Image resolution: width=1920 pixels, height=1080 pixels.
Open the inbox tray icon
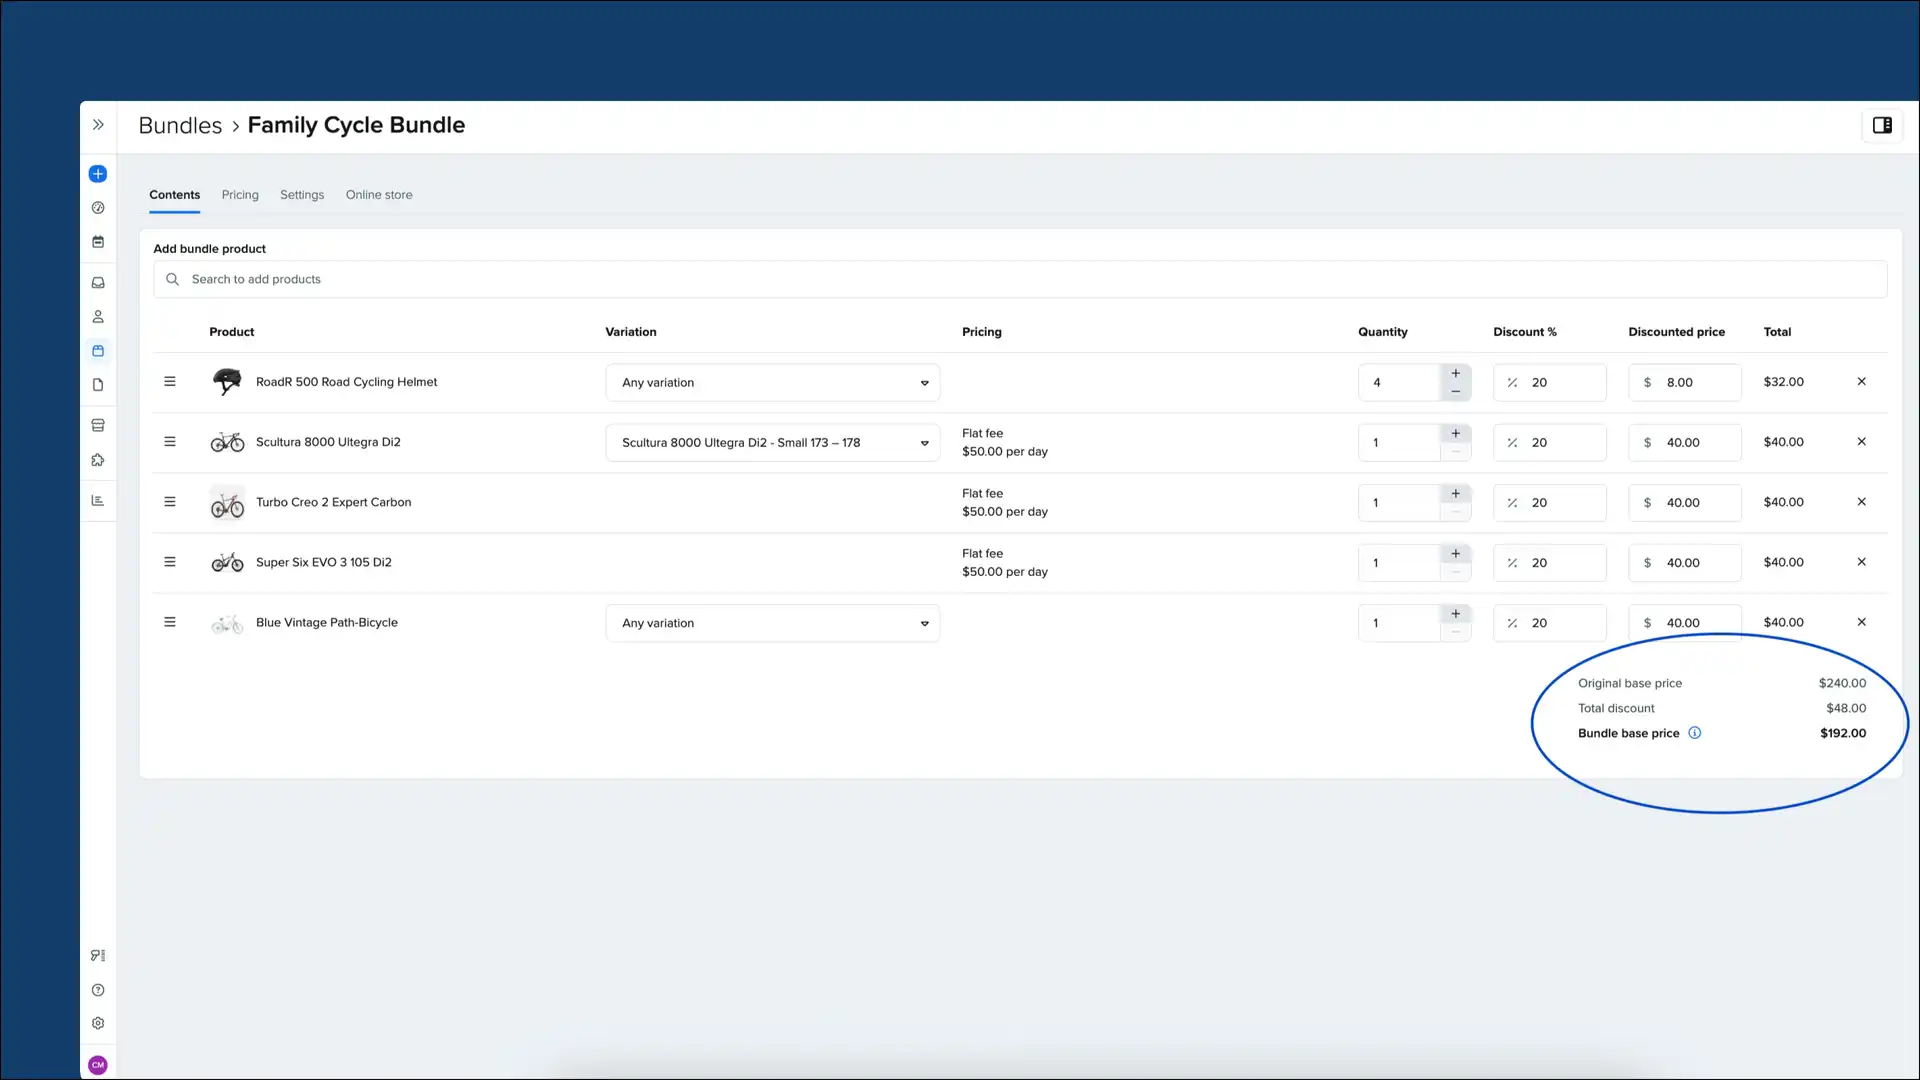pyautogui.click(x=97, y=282)
